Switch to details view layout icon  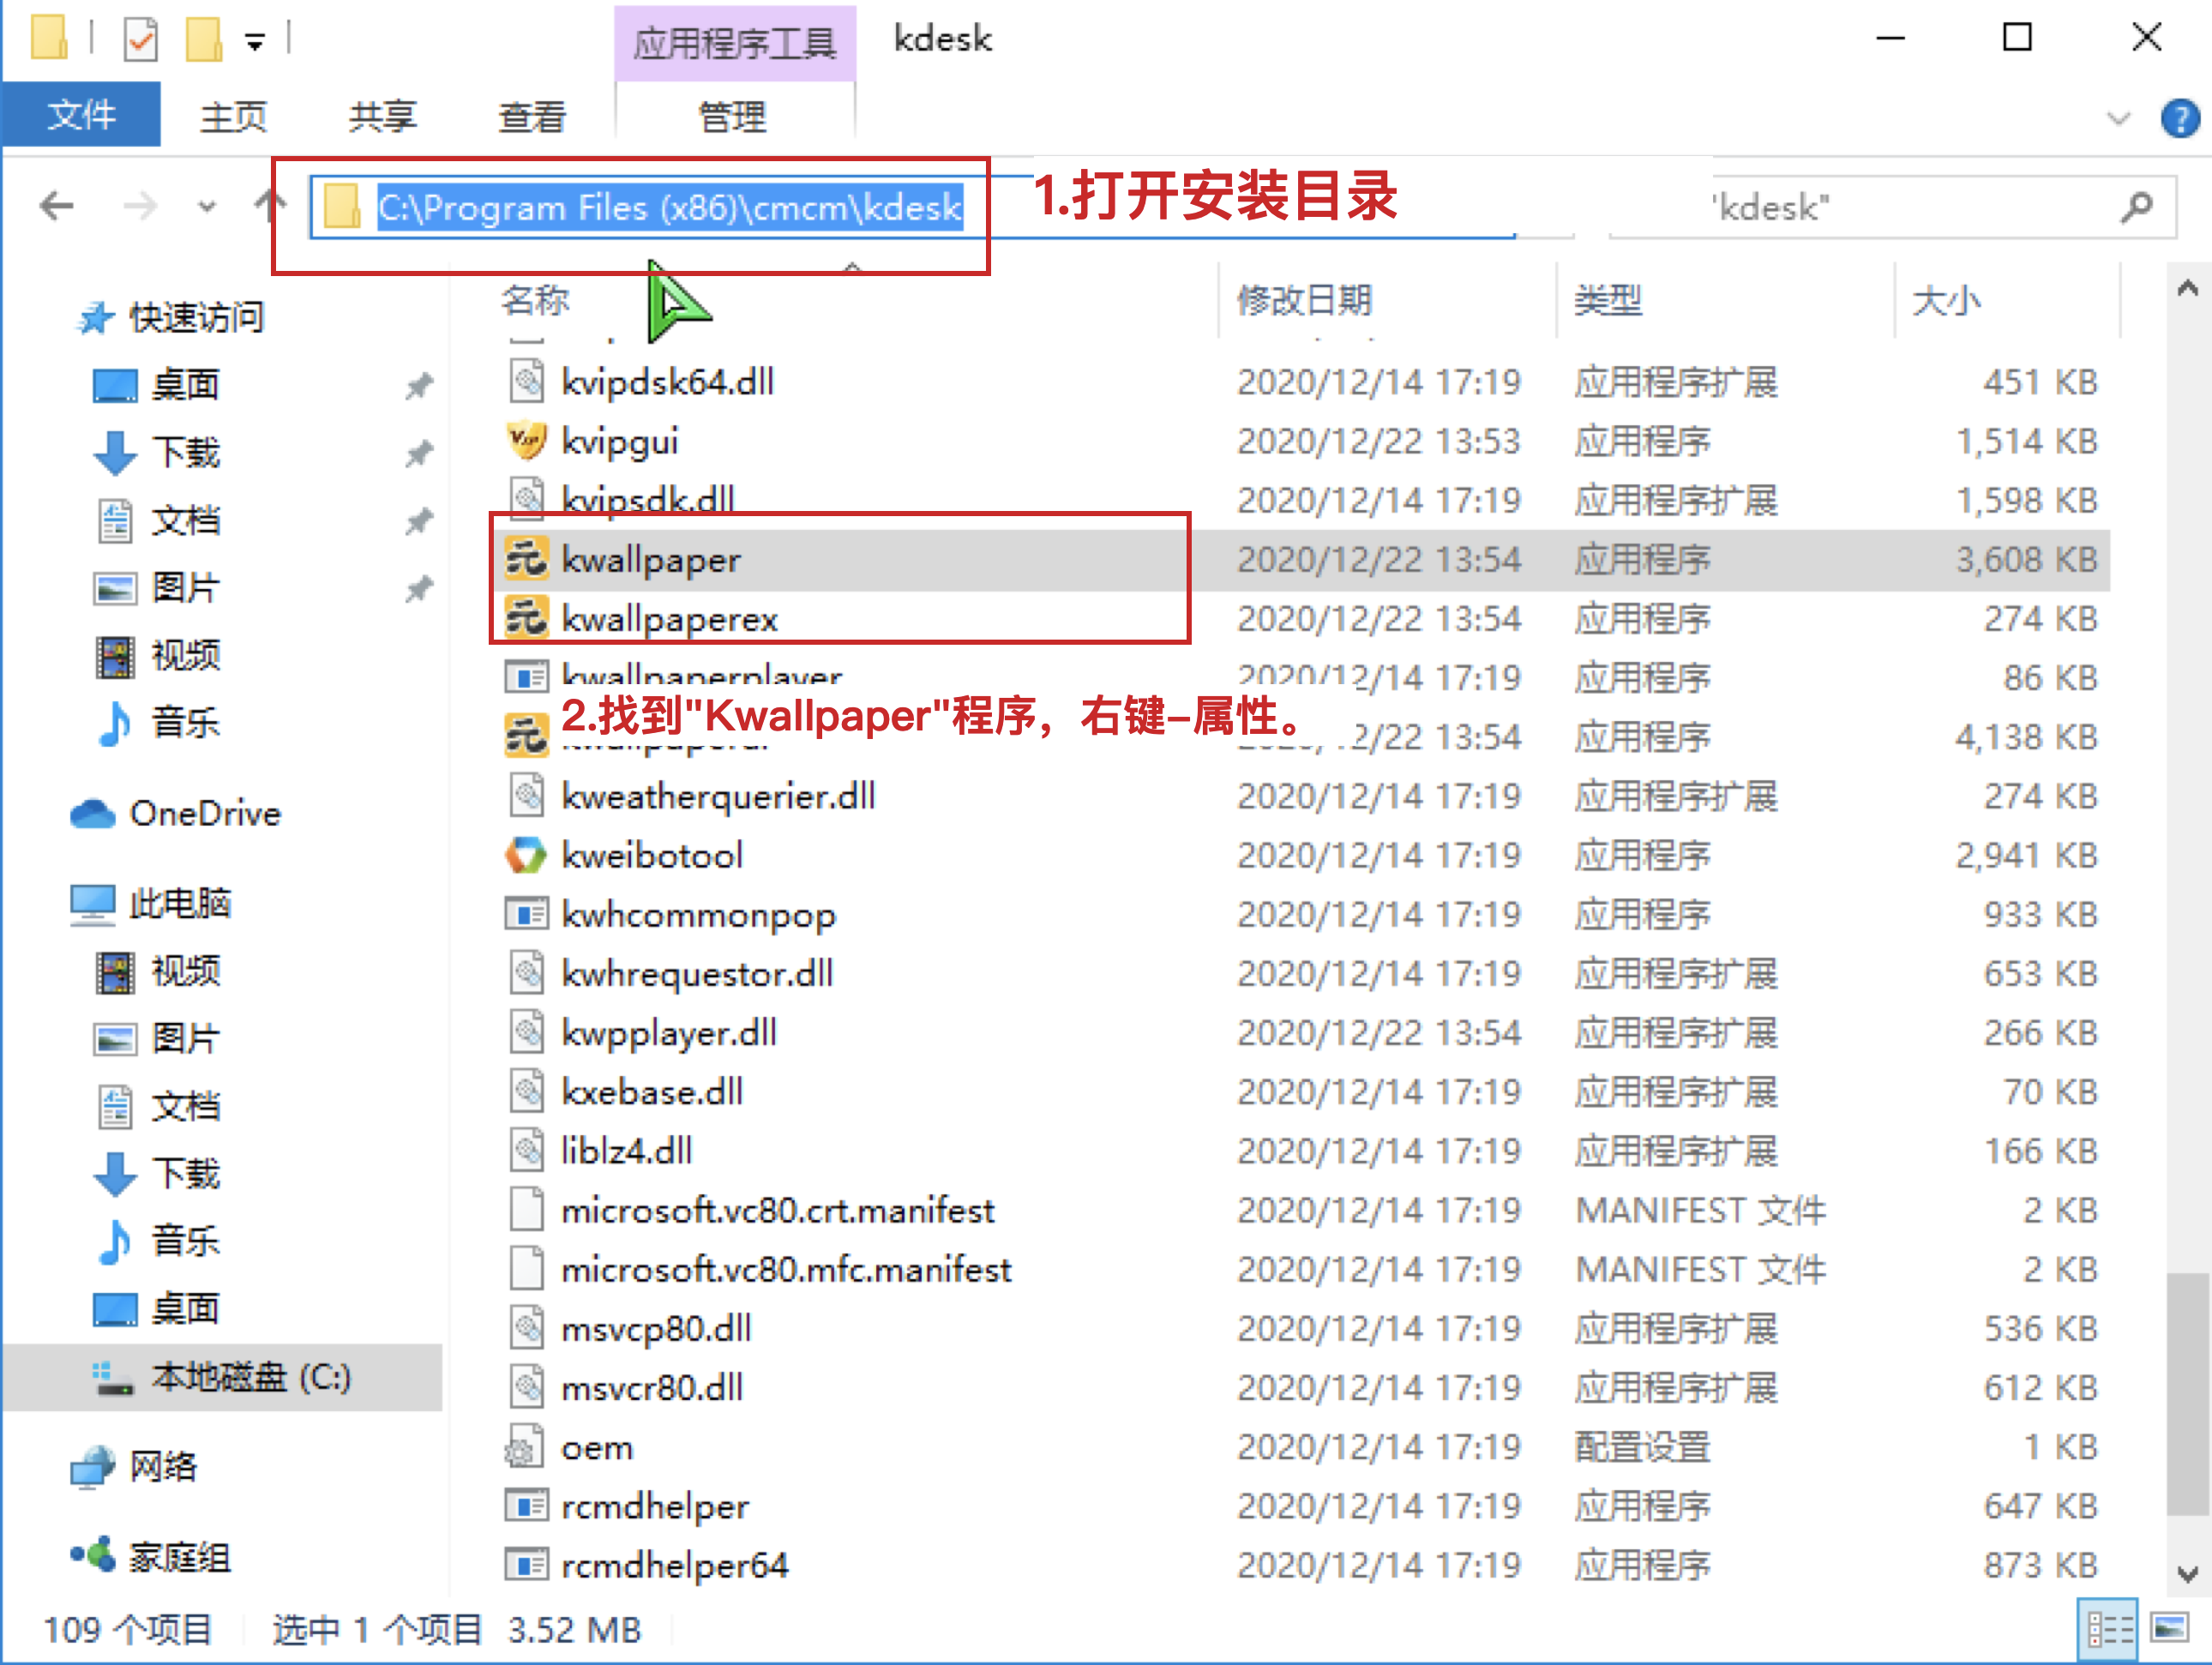2108,1629
